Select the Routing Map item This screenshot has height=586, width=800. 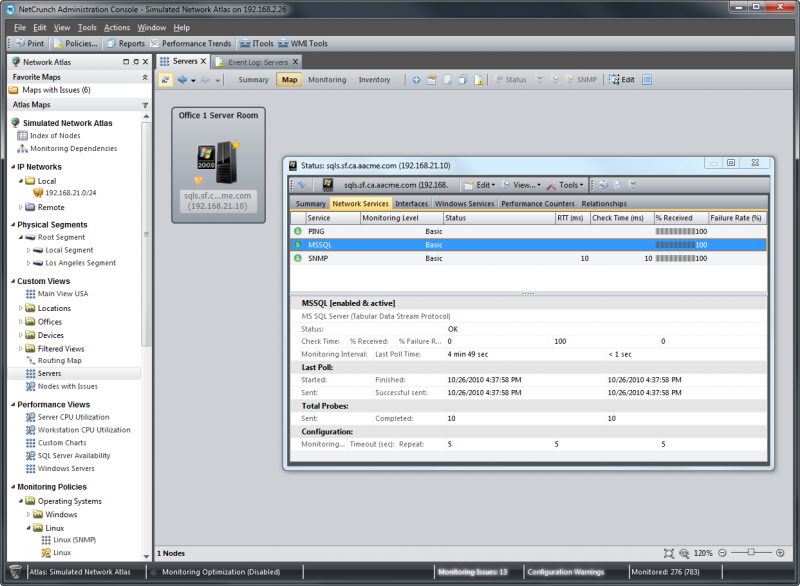[x=59, y=361]
